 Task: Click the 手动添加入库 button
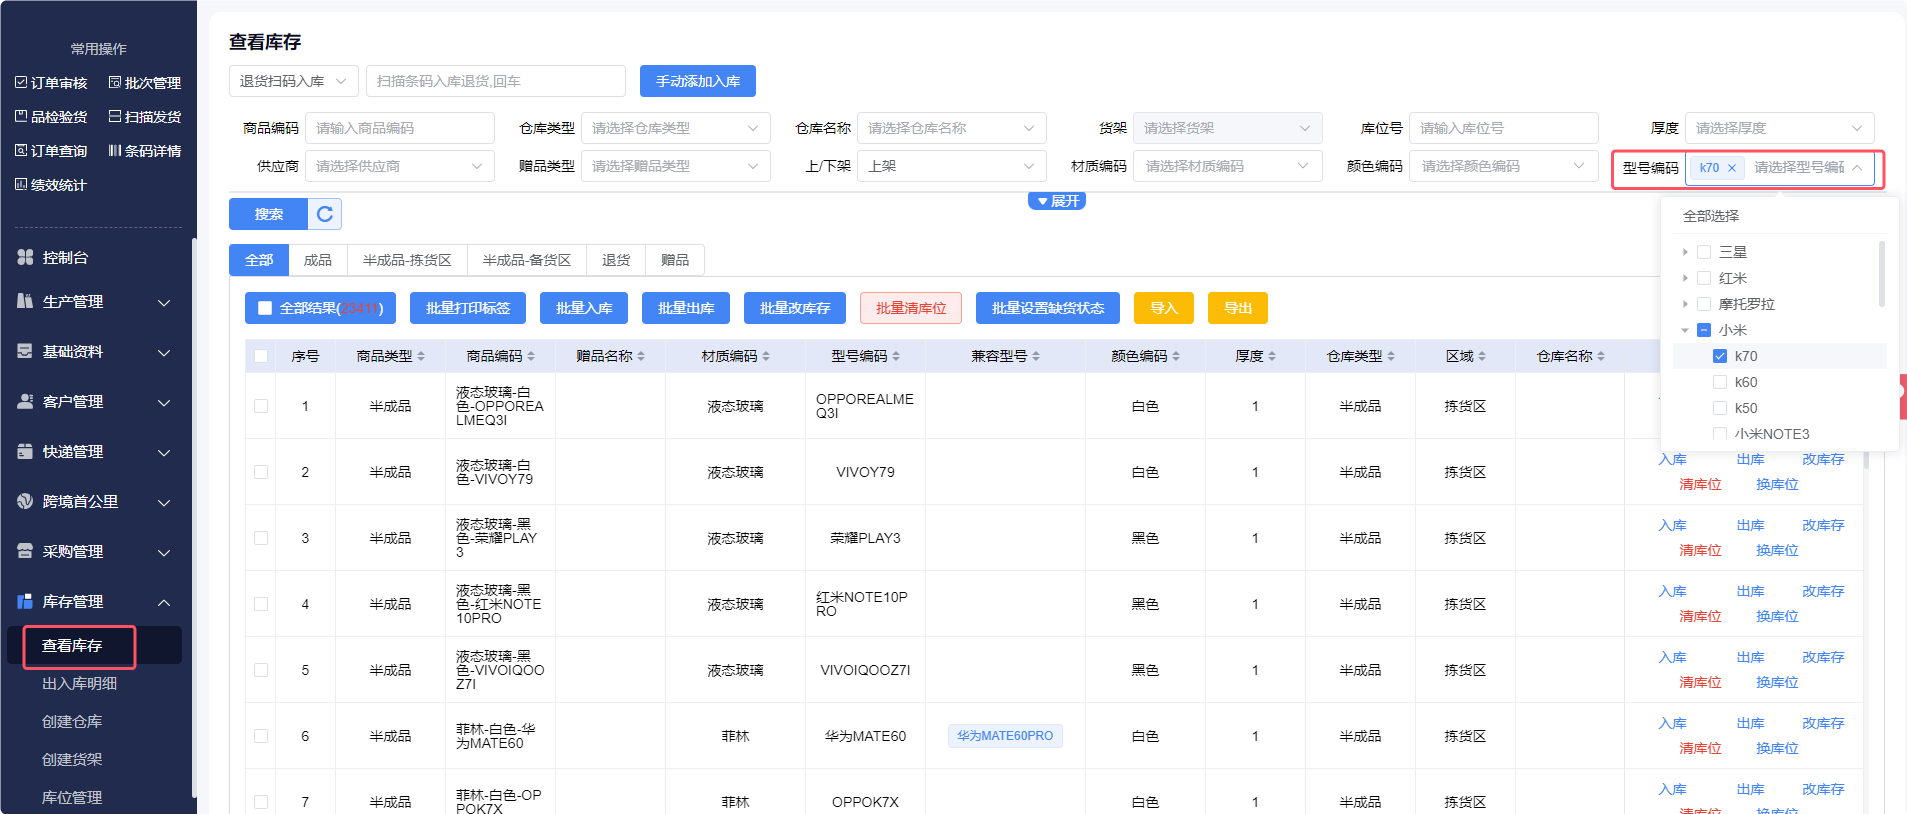(697, 81)
